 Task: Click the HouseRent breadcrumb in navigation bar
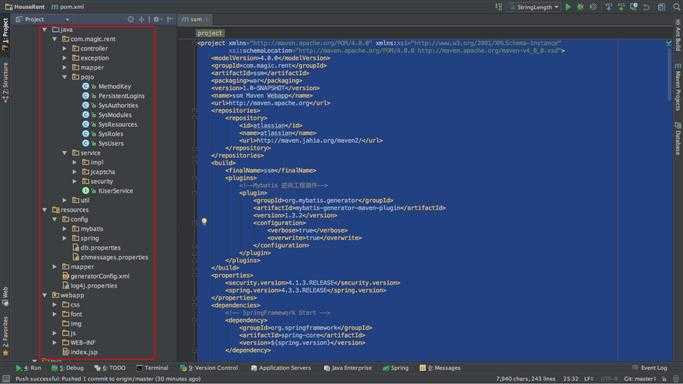25,7
